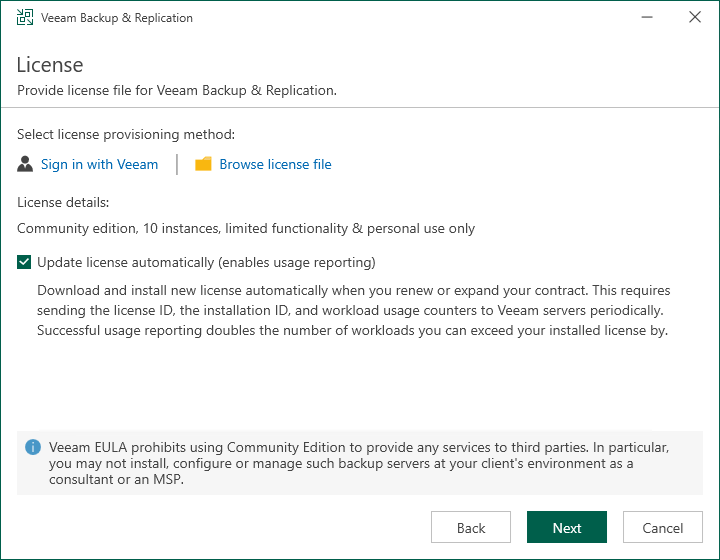Click the Veeam EULA prohibits notice text
This screenshot has height=560, width=720.
tap(359, 463)
